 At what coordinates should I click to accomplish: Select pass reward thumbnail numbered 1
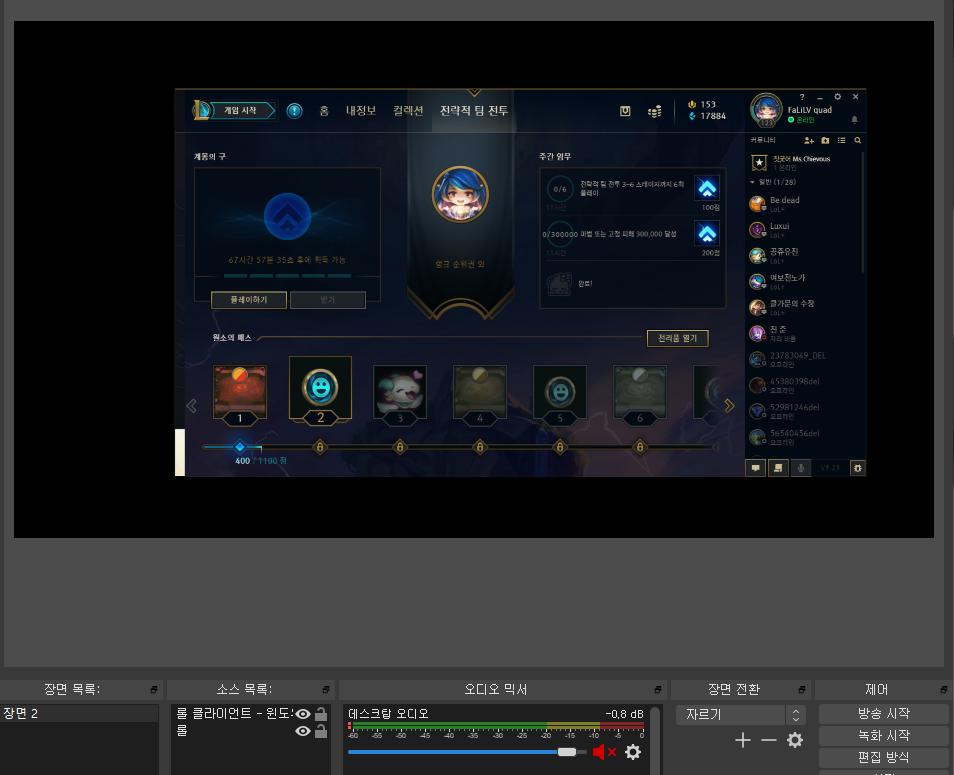(x=240, y=394)
